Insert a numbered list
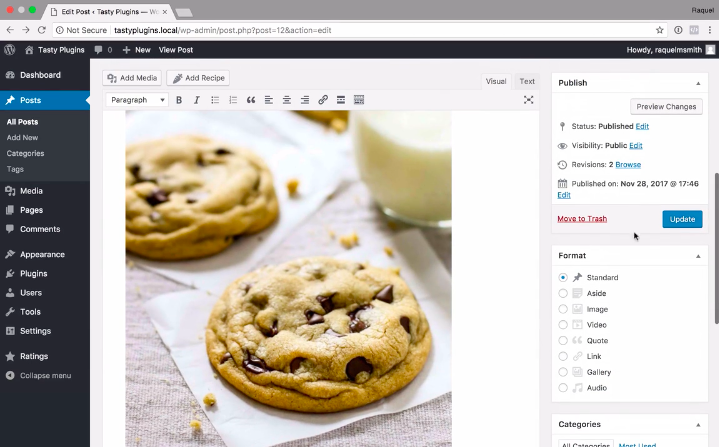Screen dimensions: 719x447 coord(233,100)
